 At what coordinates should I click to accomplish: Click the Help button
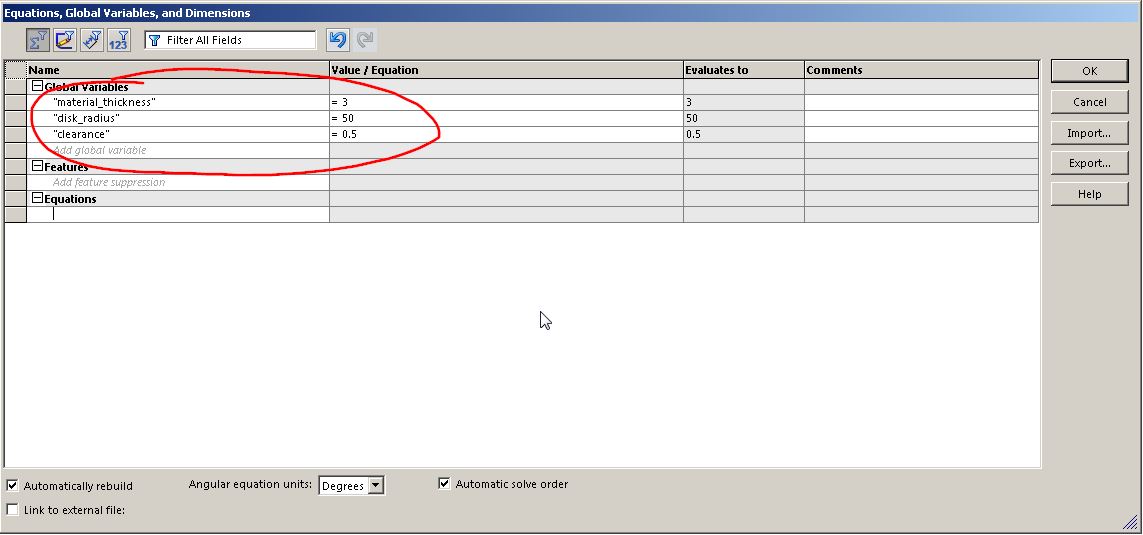(x=1089, y=194)
